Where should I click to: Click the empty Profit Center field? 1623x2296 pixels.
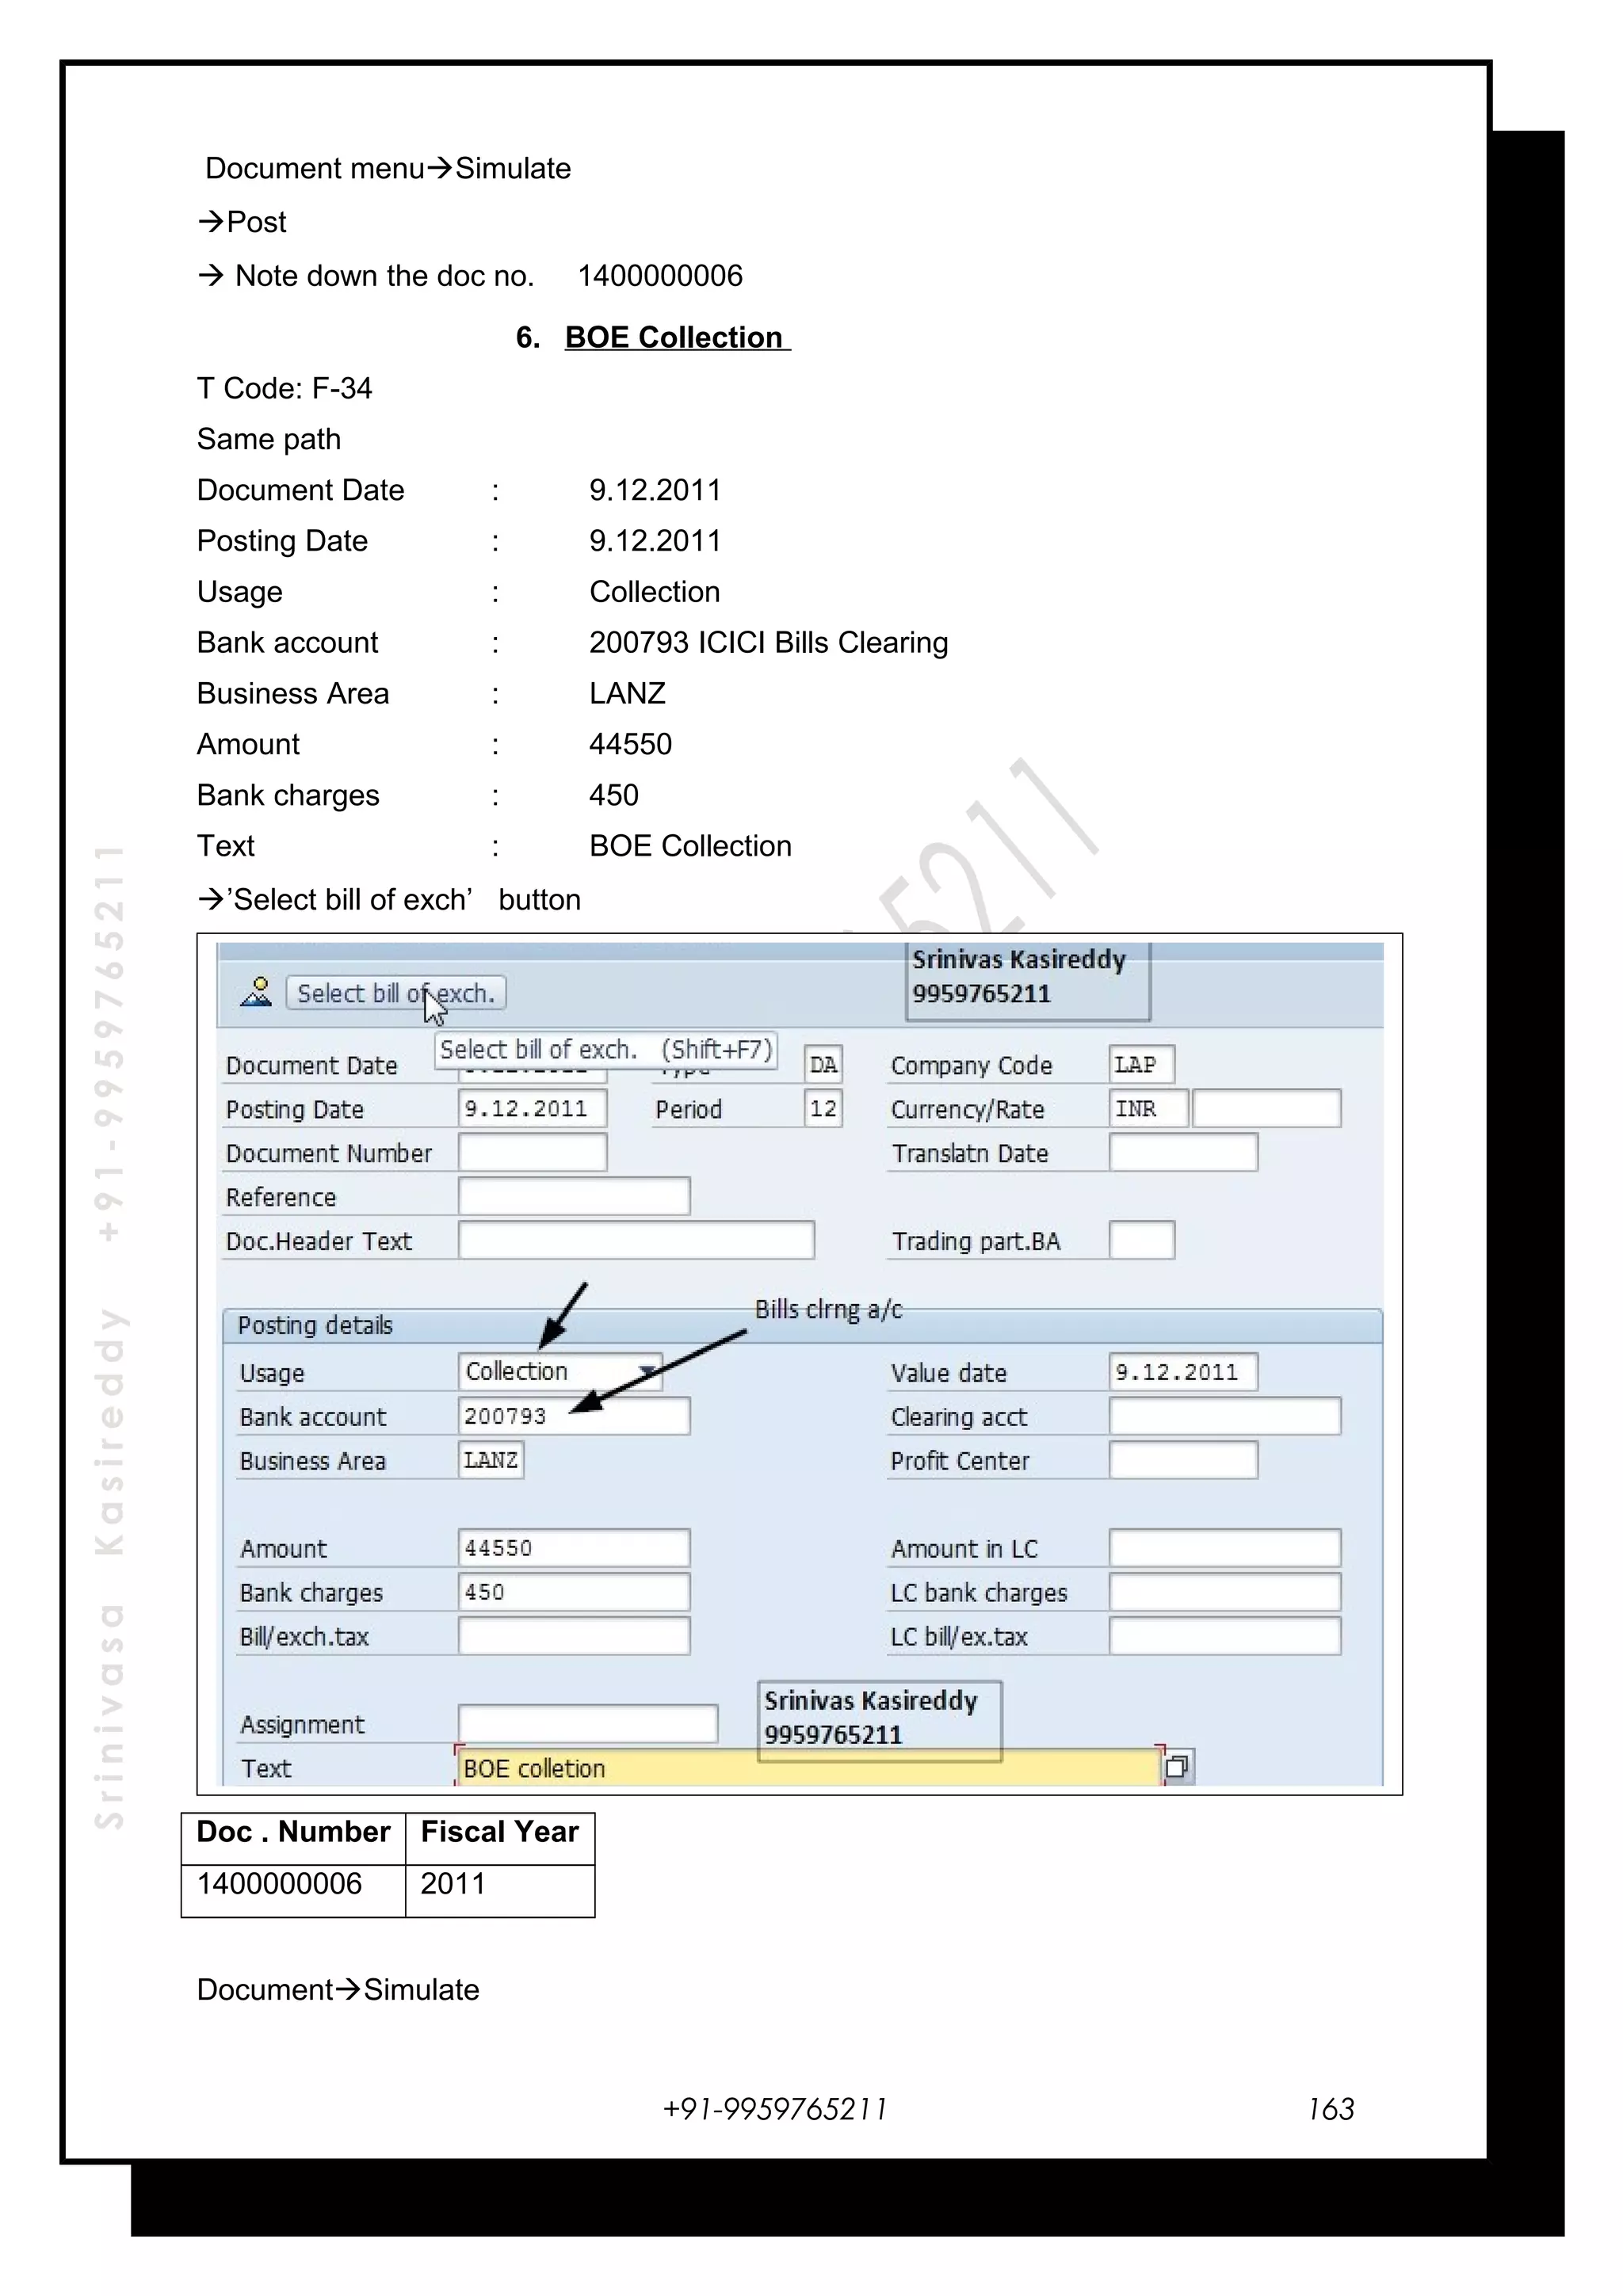tap(1183, 1460)
